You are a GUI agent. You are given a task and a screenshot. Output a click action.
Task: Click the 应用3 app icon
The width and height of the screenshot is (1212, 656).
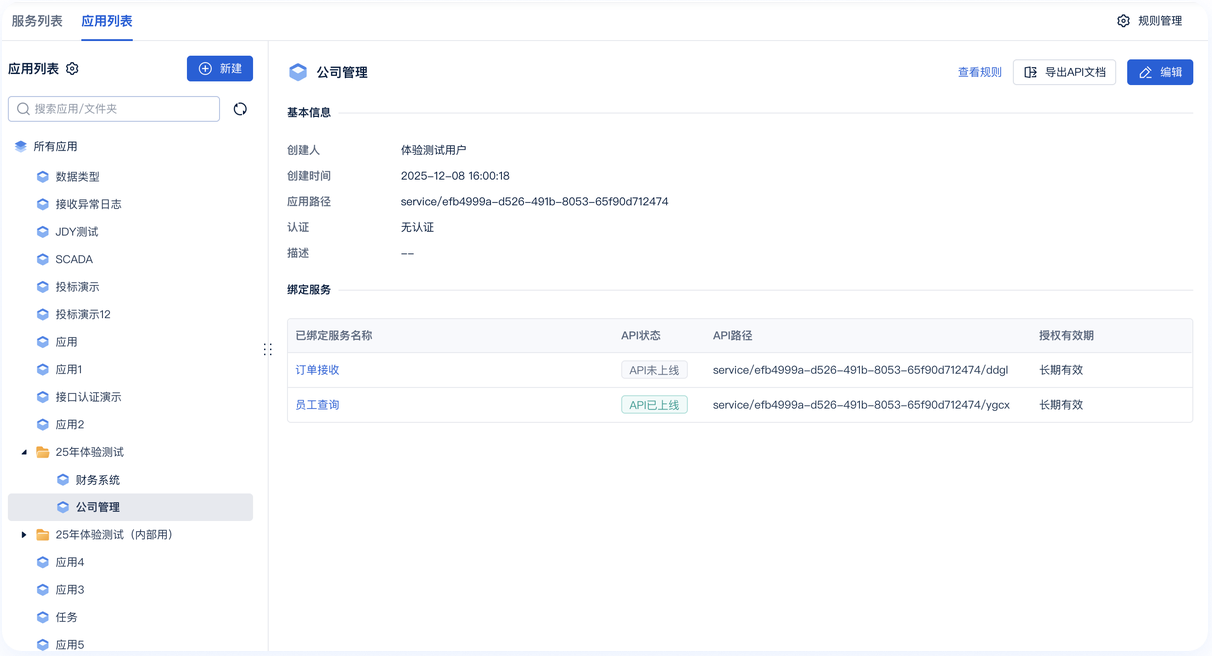[x=43, y=590]
